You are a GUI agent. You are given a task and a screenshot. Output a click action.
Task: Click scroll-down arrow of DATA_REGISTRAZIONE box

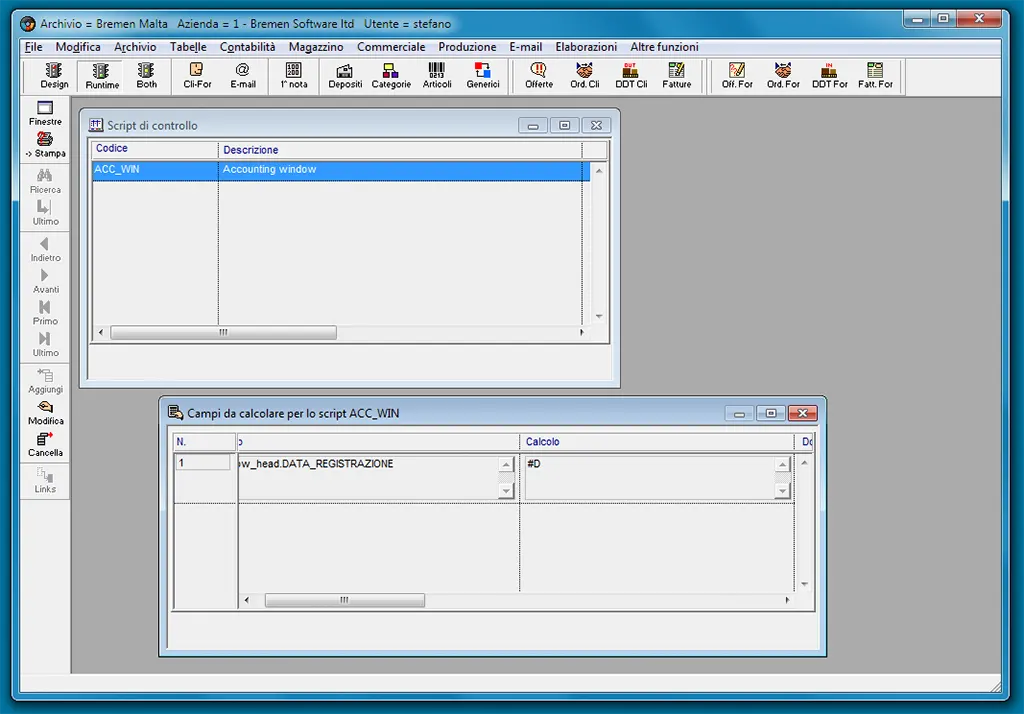pyautogui.click(x=506, y=491)
